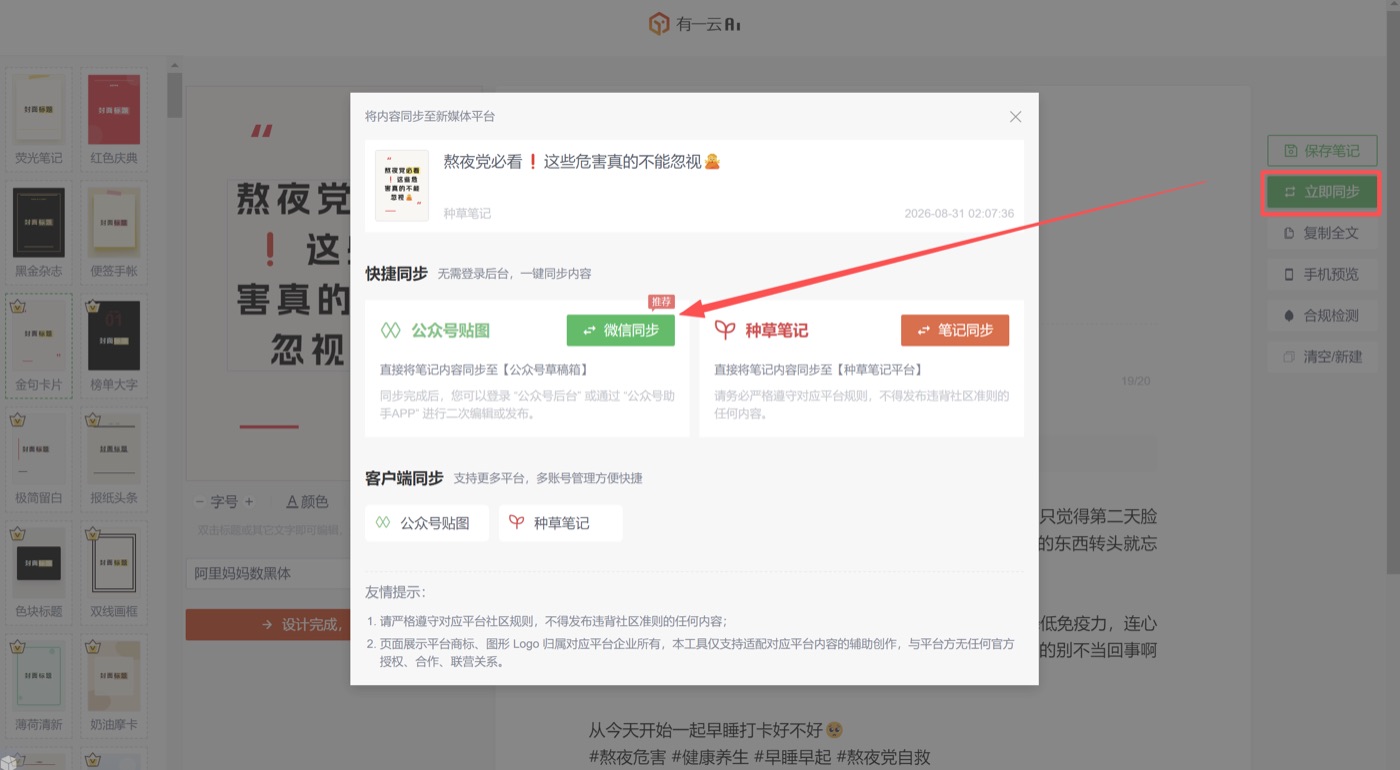Click 清空/新建 button
The width and height of the screenshot is (1400, 770).
tap(1322, 356)
